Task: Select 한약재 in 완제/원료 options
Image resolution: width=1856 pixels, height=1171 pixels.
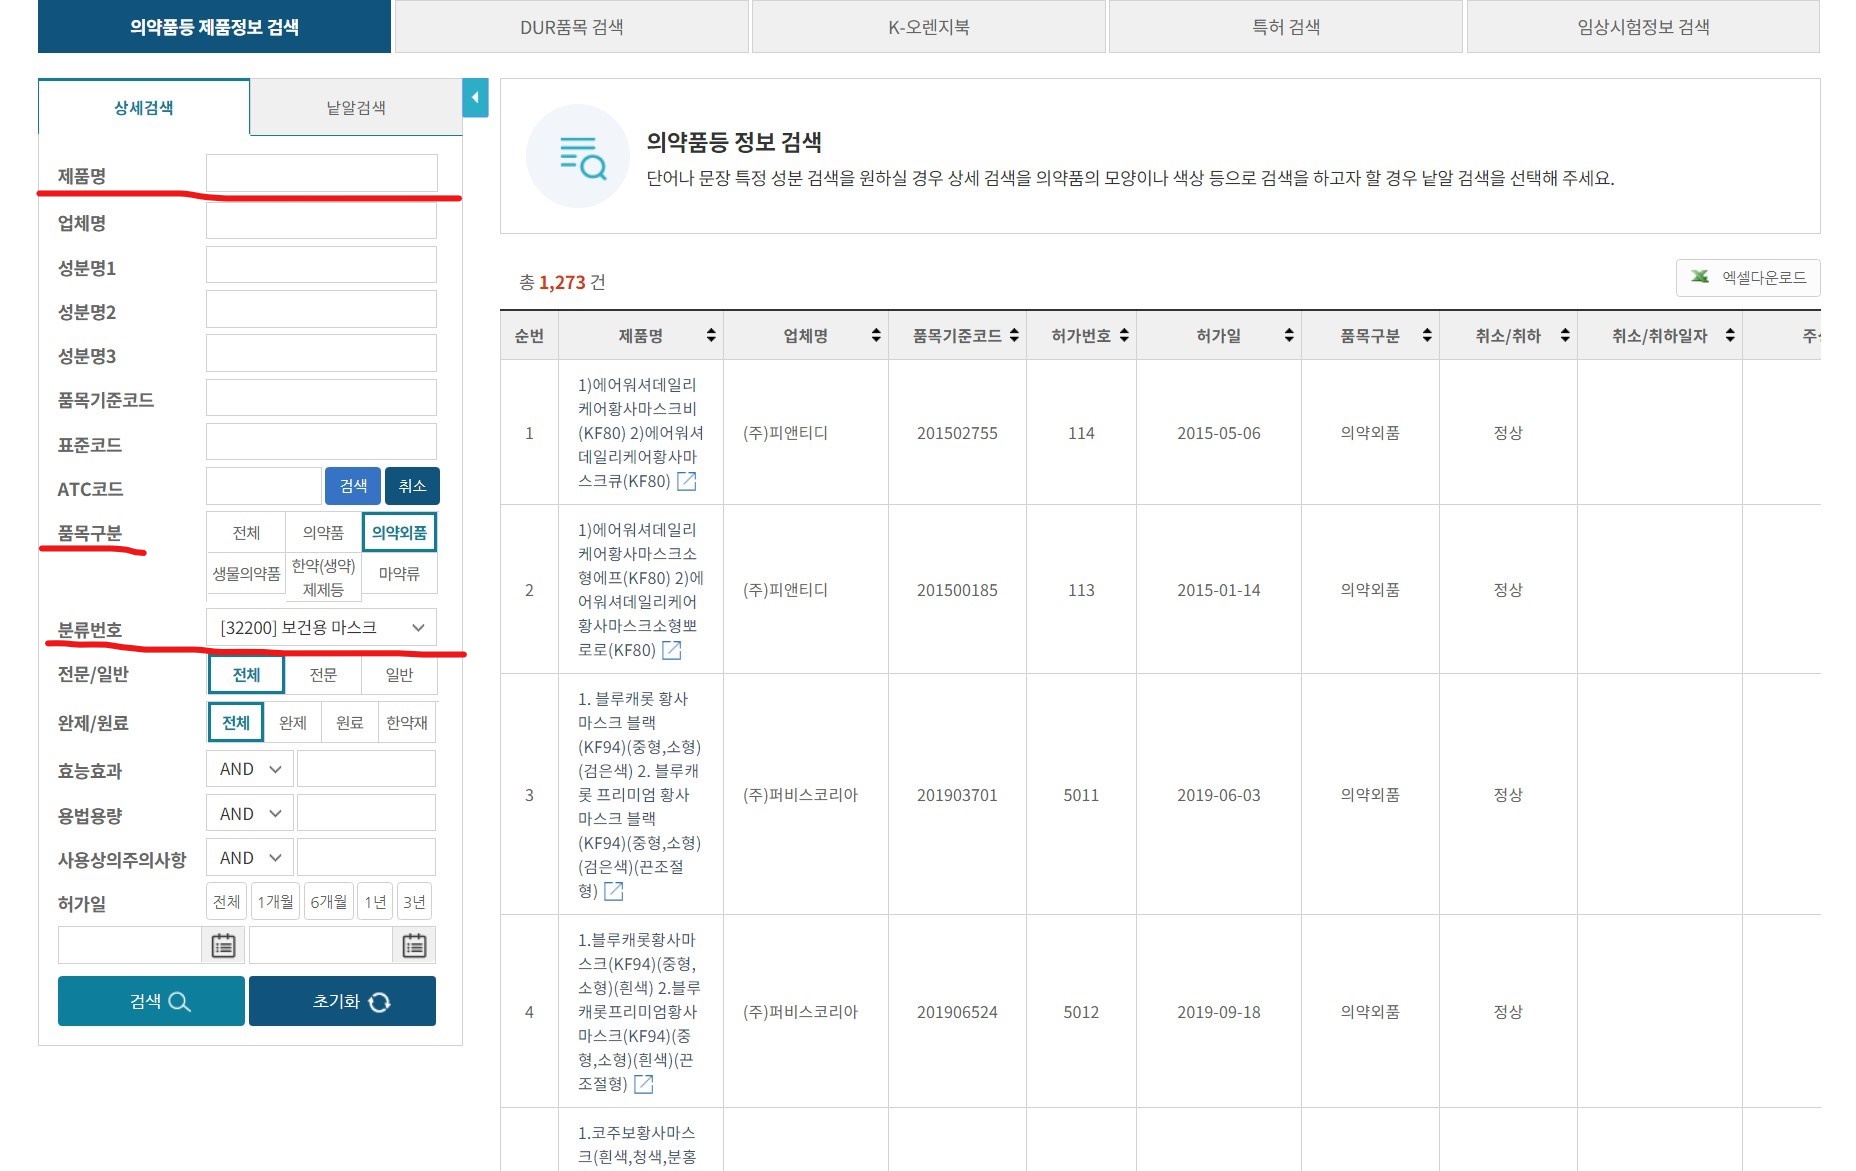Action: coord(407,723)
